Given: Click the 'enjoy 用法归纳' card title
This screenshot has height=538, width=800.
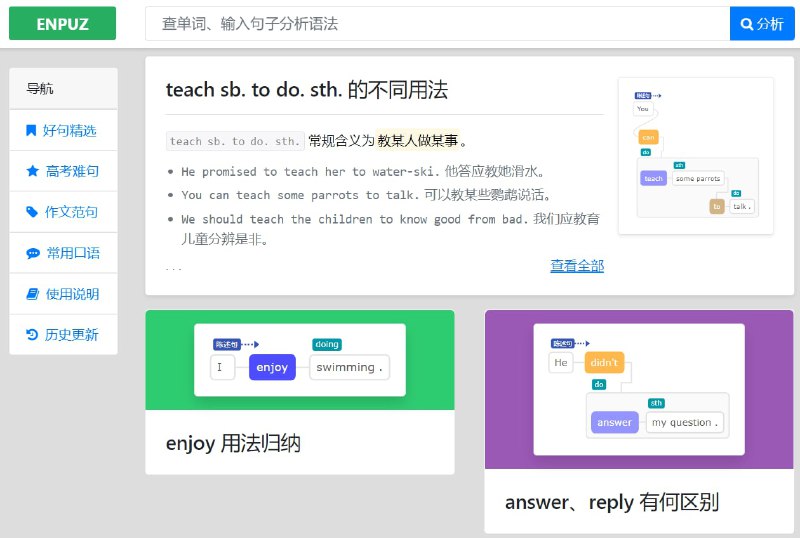Looking at the screenshot, I should pyautogui.click(x=233, y=443).
